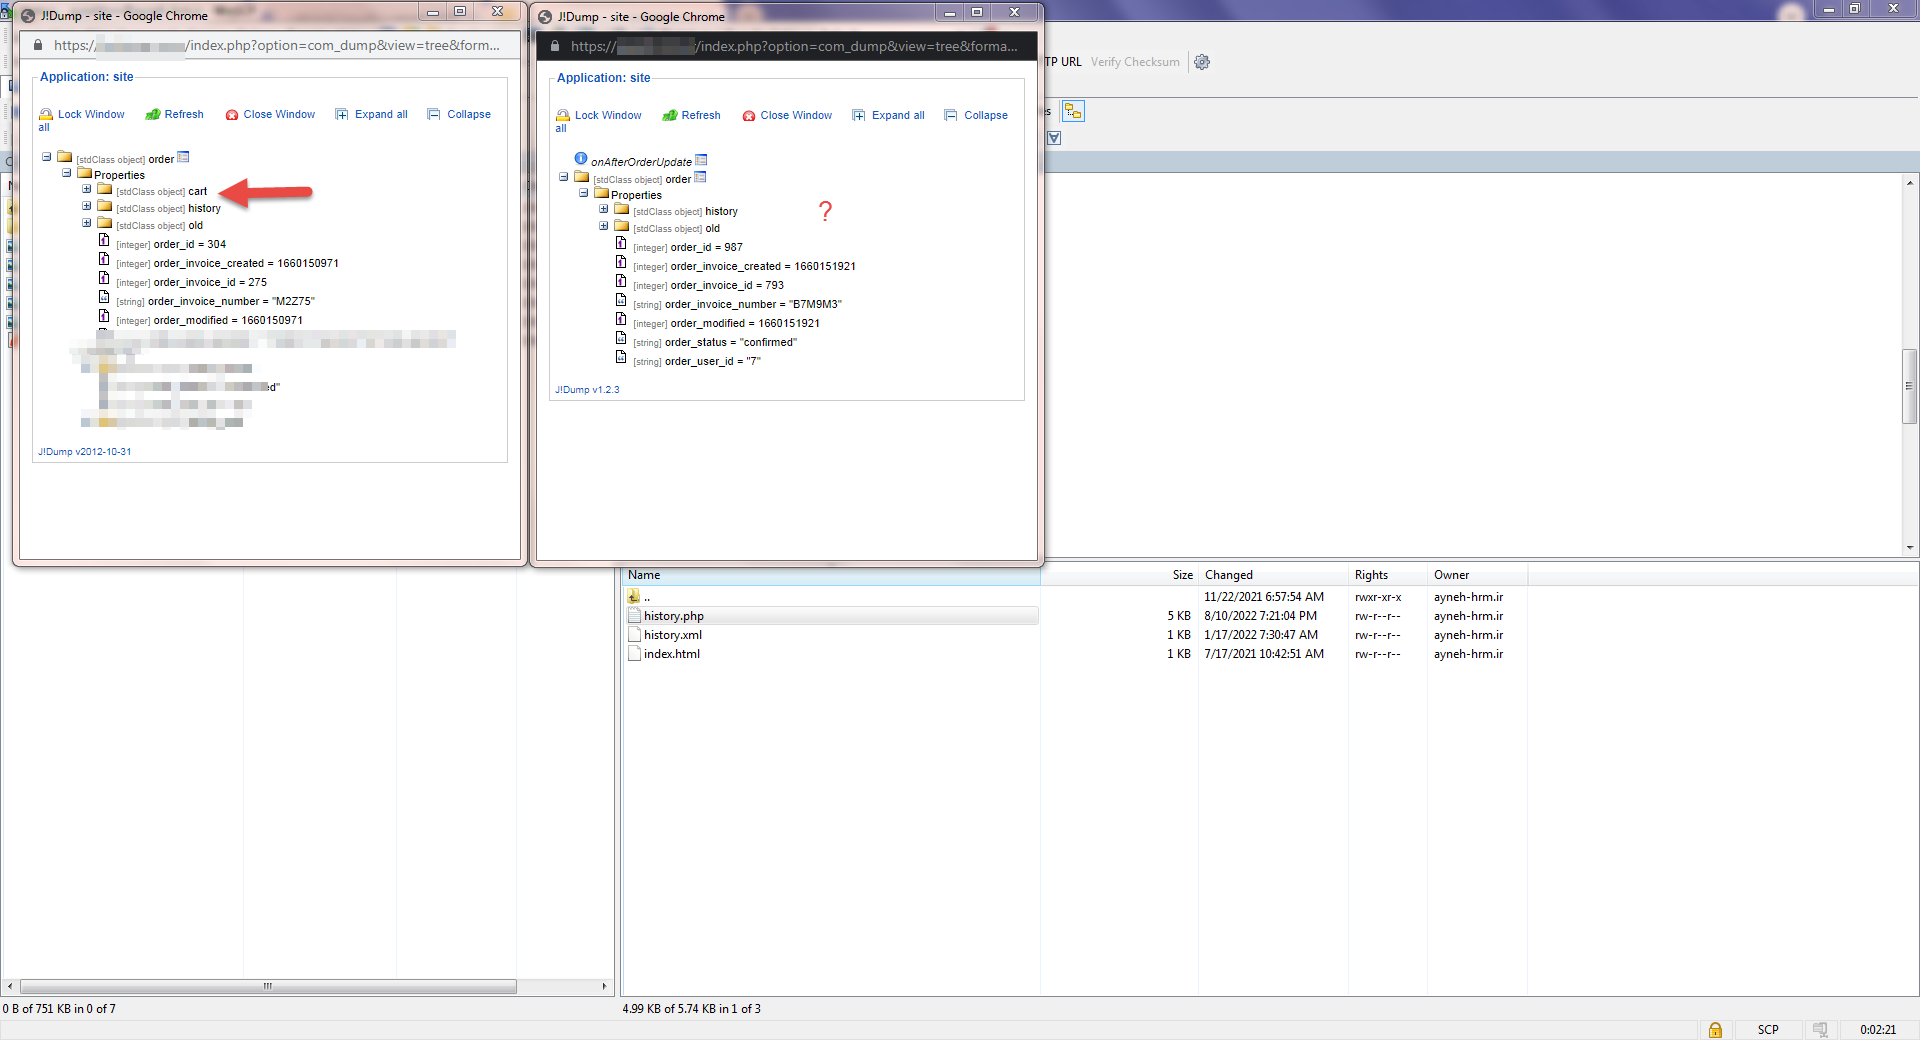Expand the old object in left tree
Screen dimensions: 1920x1040
[x=87, y=223]
